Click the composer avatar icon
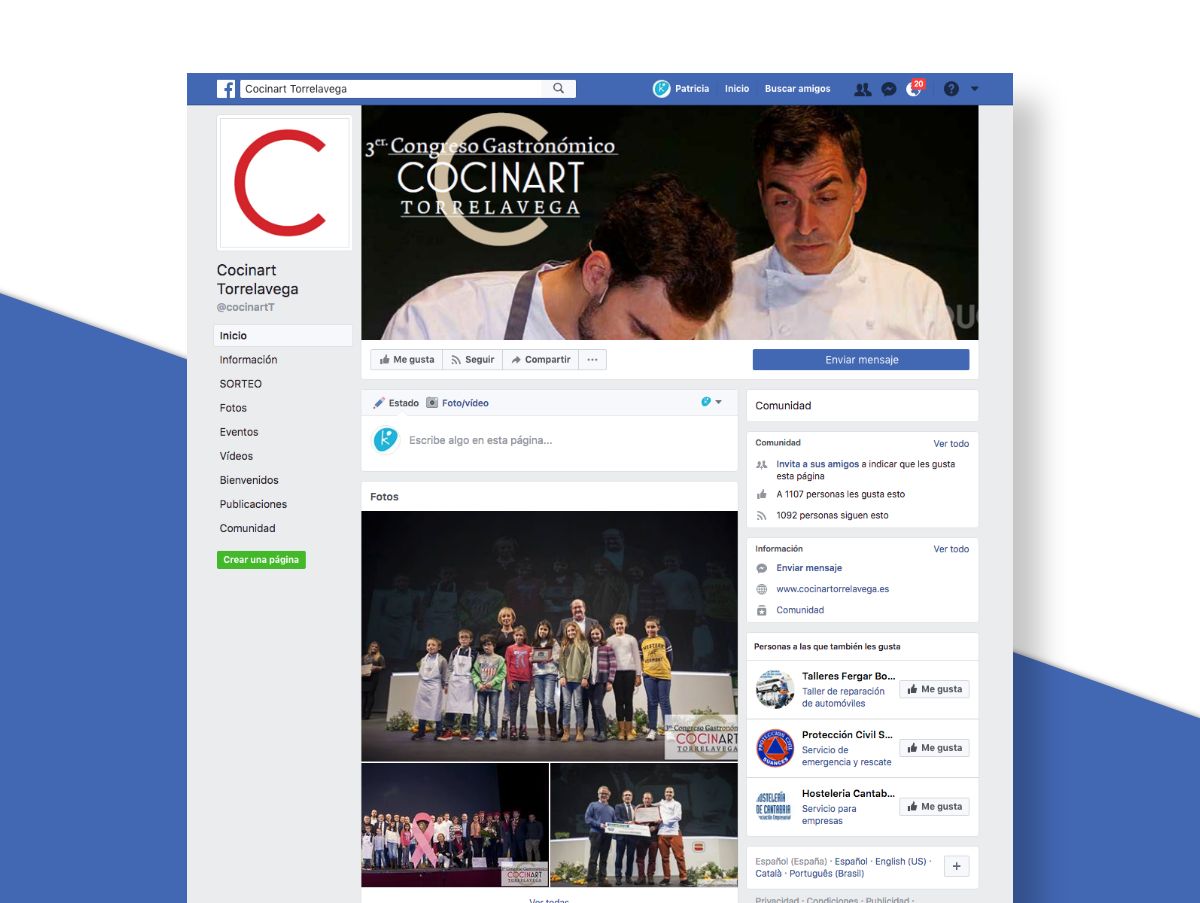This screenshot has width=1200, height=903. click(385, 440)
